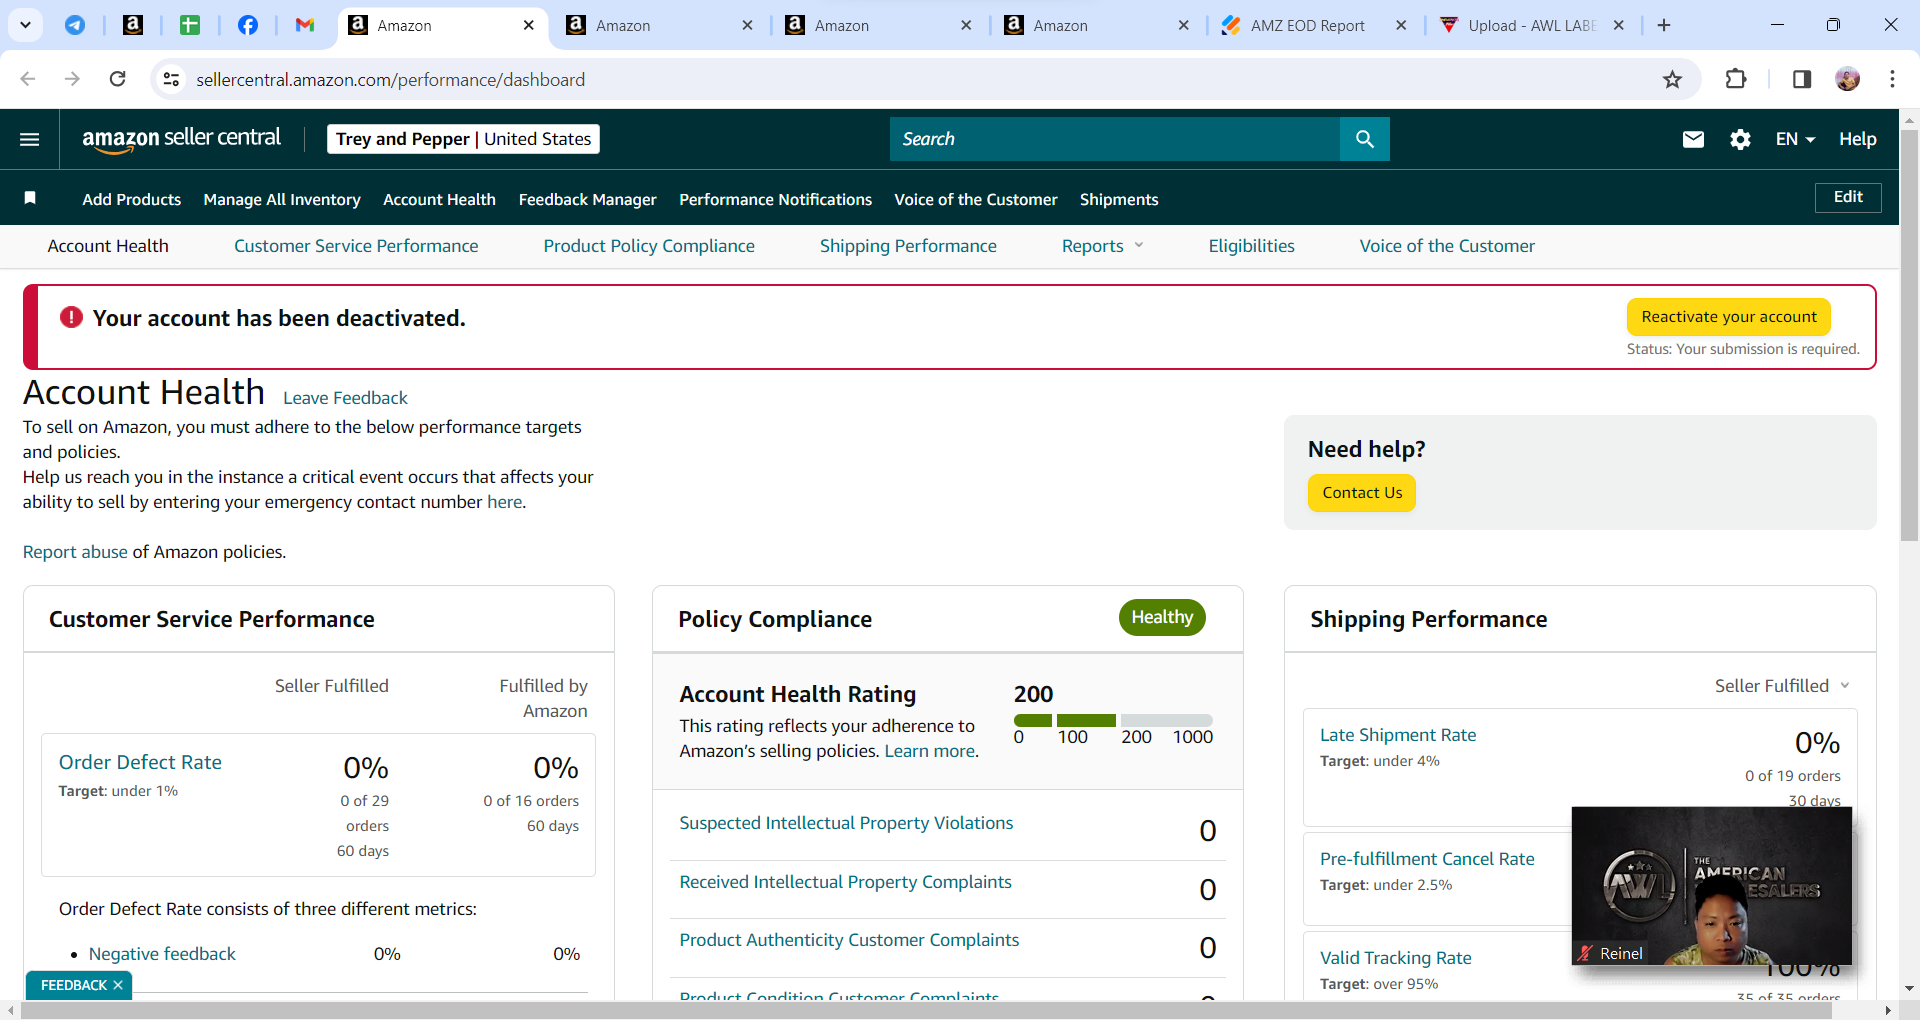Open the Negative feedback link

pos(162,954)
